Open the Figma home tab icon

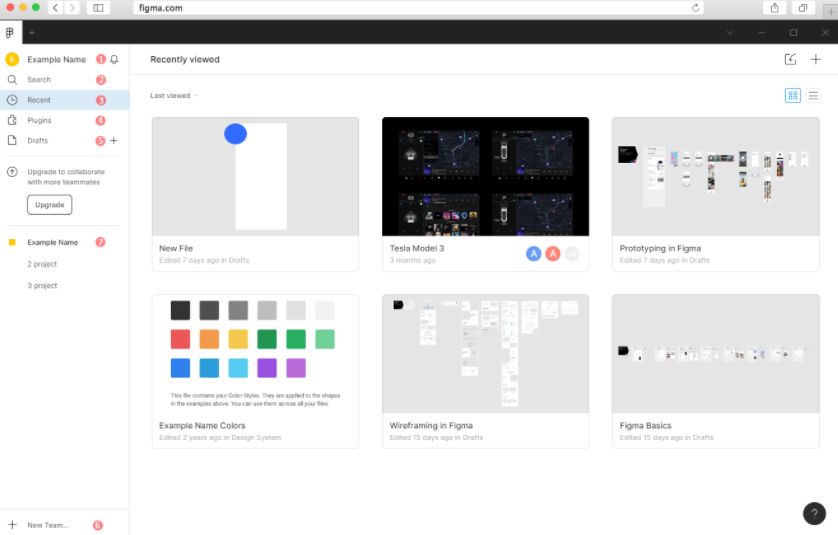click(x=10, y=33)
